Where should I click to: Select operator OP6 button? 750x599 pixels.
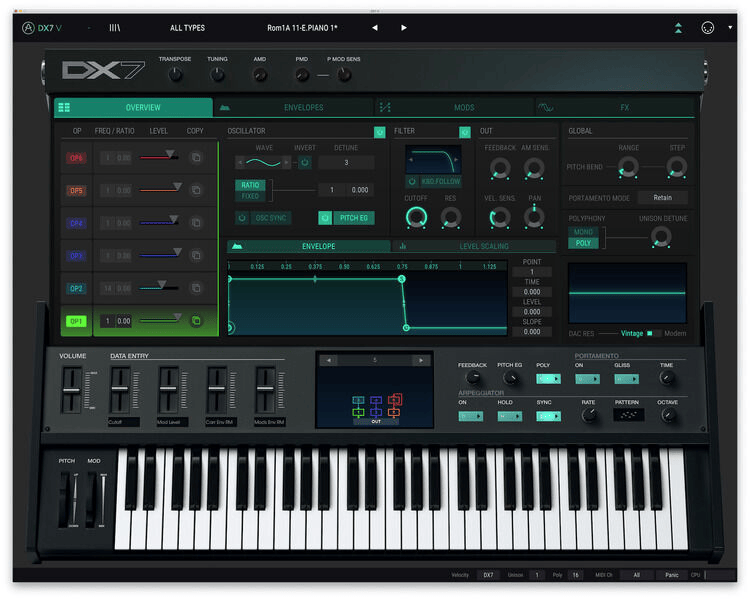[76, 158]
